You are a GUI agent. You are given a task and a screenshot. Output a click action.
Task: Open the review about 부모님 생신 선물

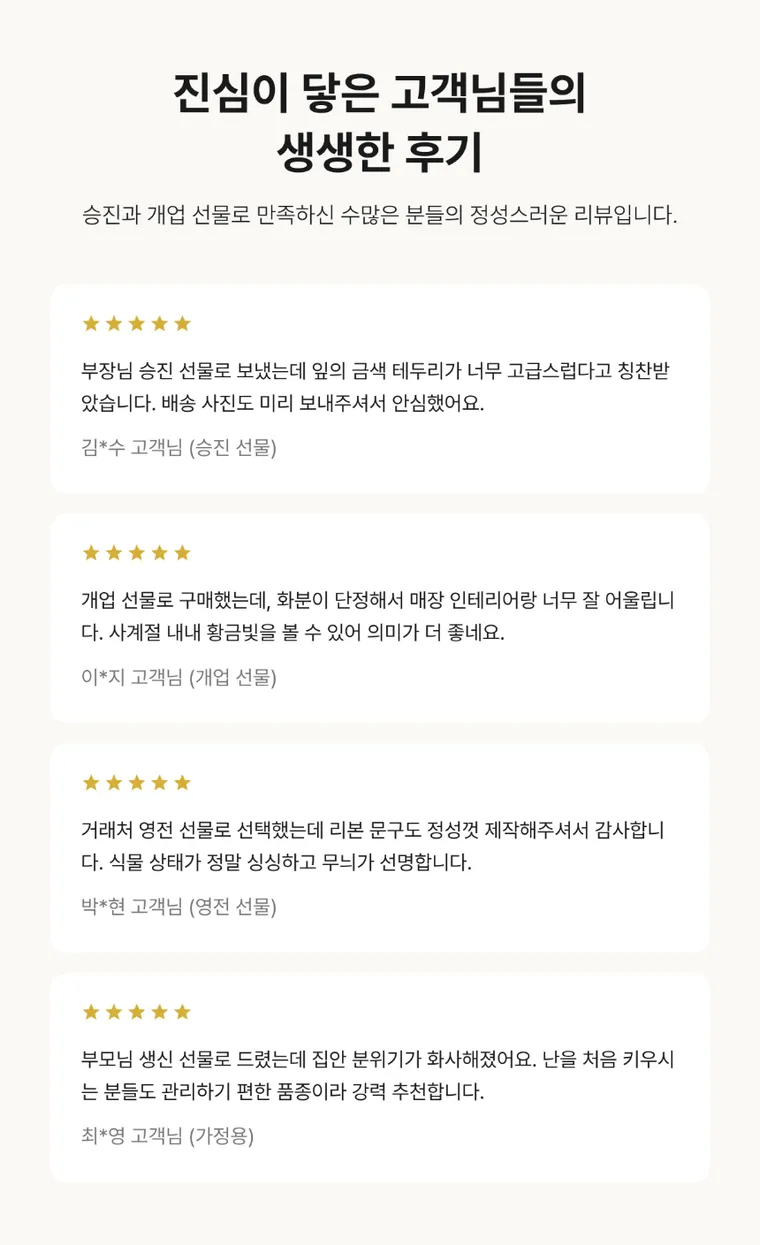click(380, 1078)
